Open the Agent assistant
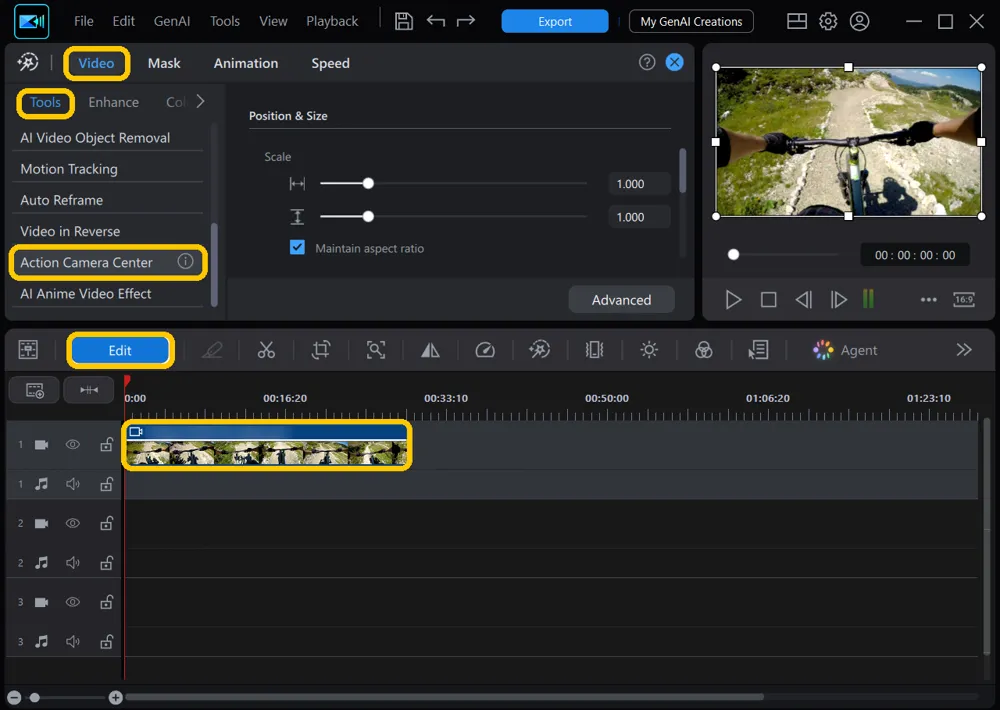This screenshot has width=1000, height=710. pos(845,350)
